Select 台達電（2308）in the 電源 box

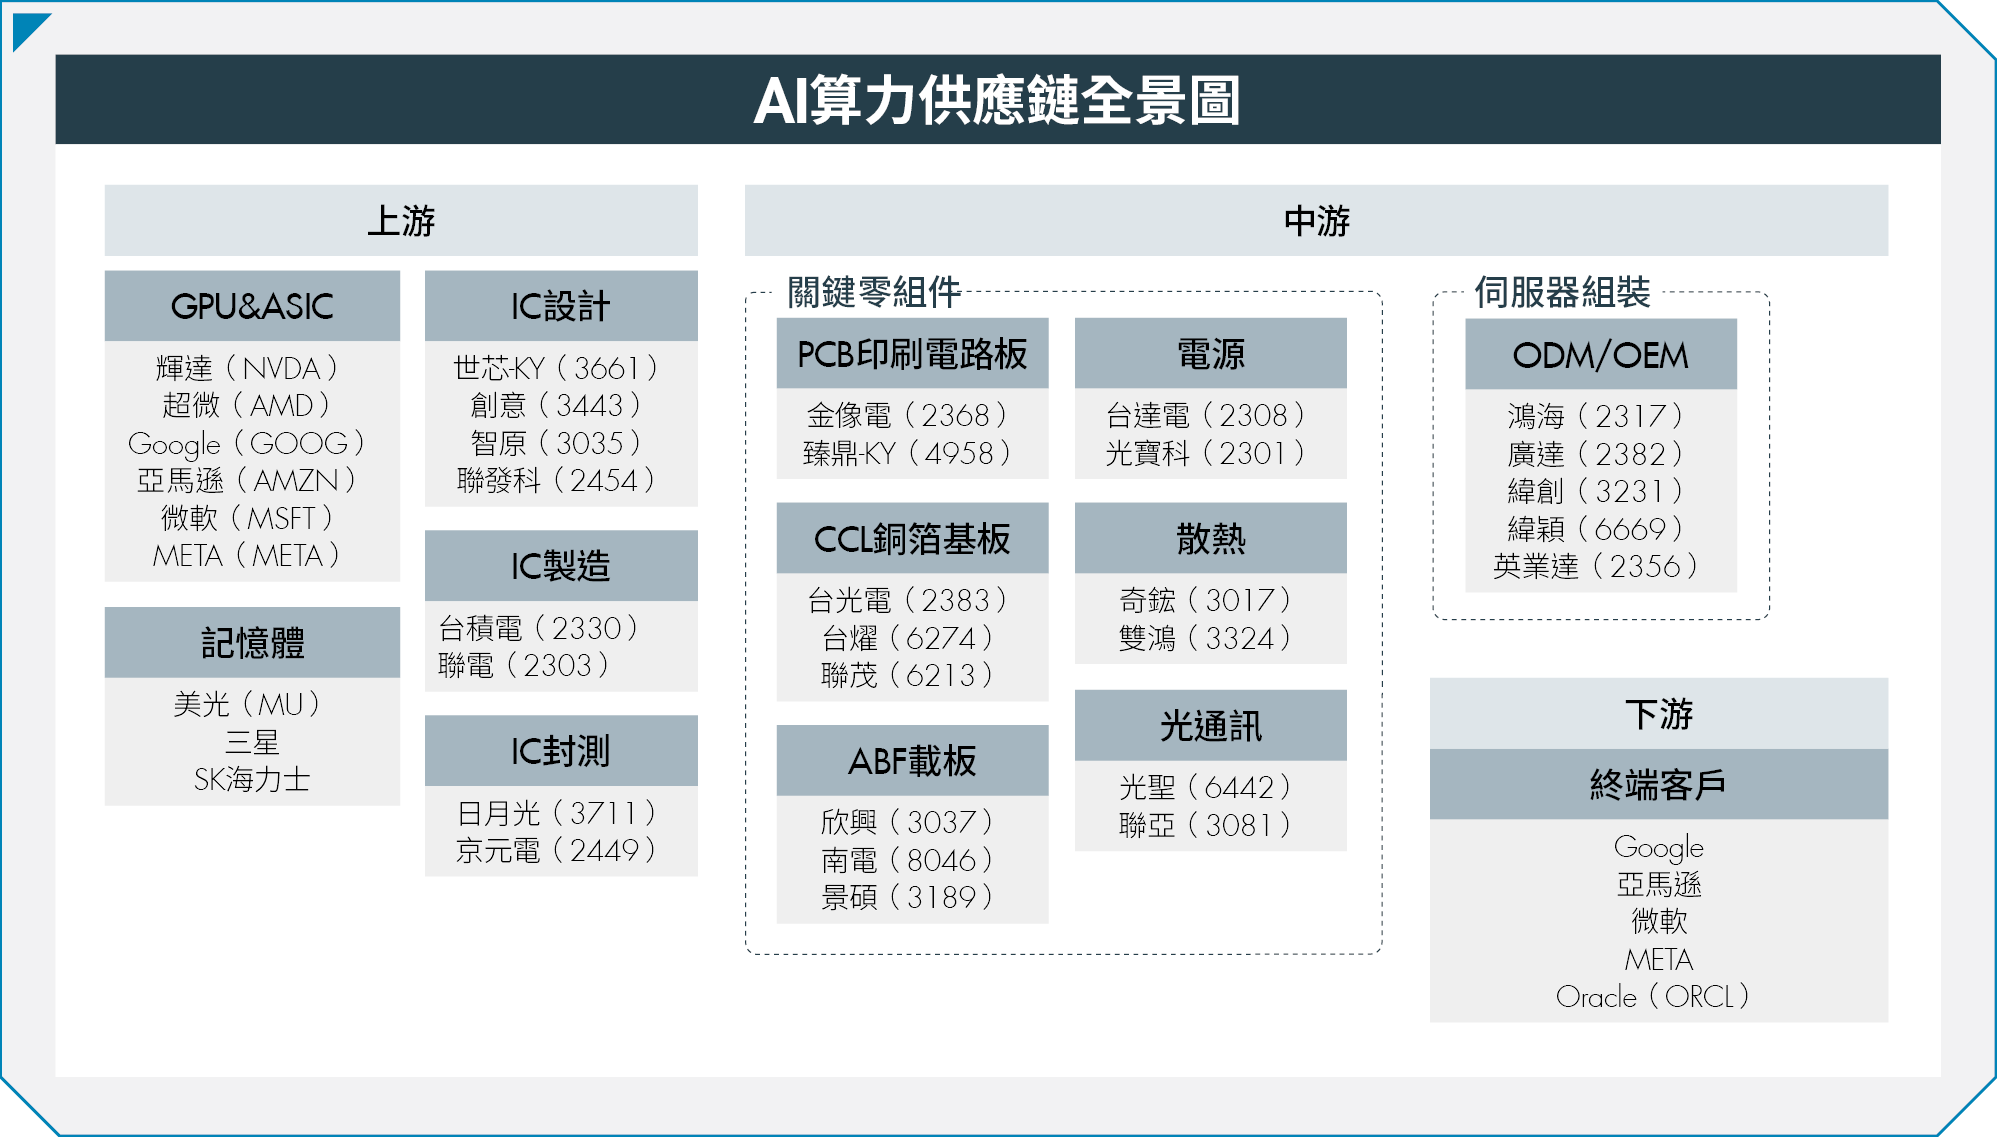1210,417
